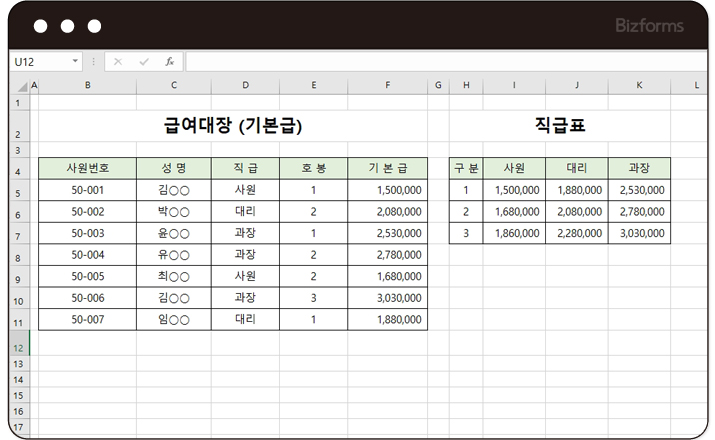
Task: Click 호봉 cell 3 for 50-006
Action: tap(314, 298)
